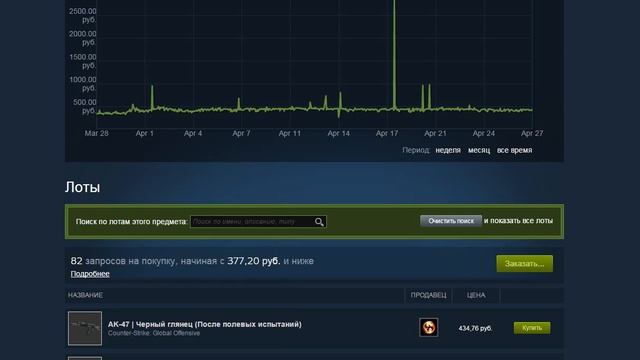Click the 'НАЗВАНИЕ' column header
Image resolution: width=640 pixels, height=360 pixels.
pyautogui.click(x=85, y=295)
